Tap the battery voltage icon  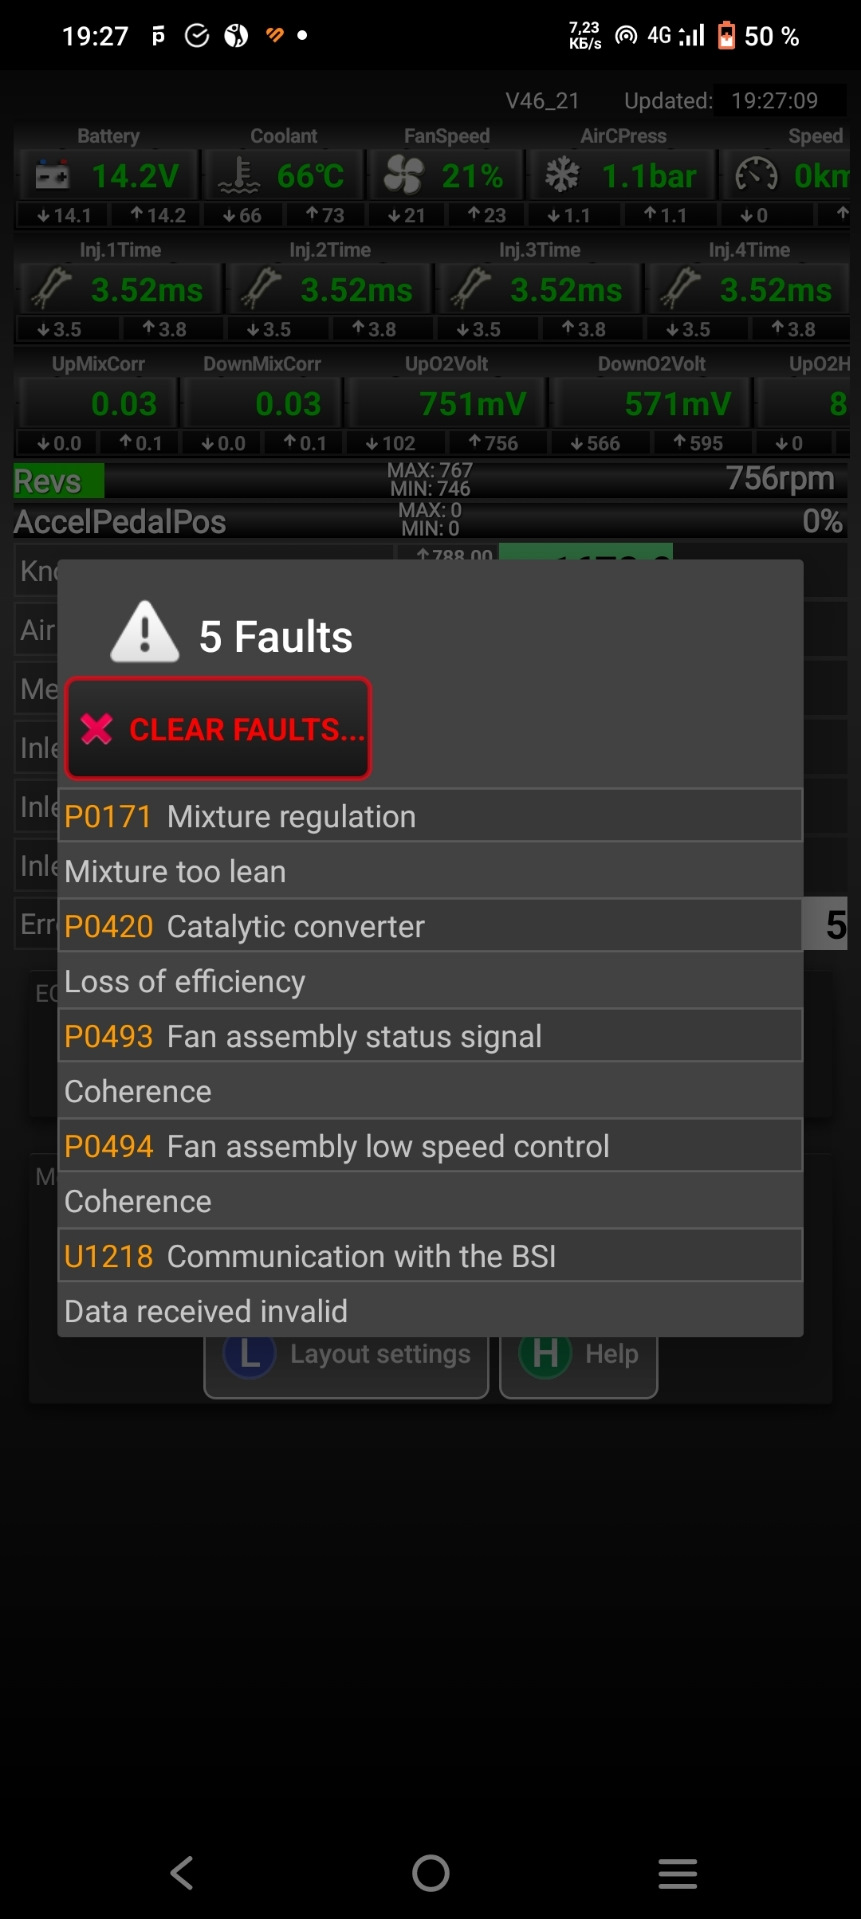pyautogui.click(x=52, y=176)
